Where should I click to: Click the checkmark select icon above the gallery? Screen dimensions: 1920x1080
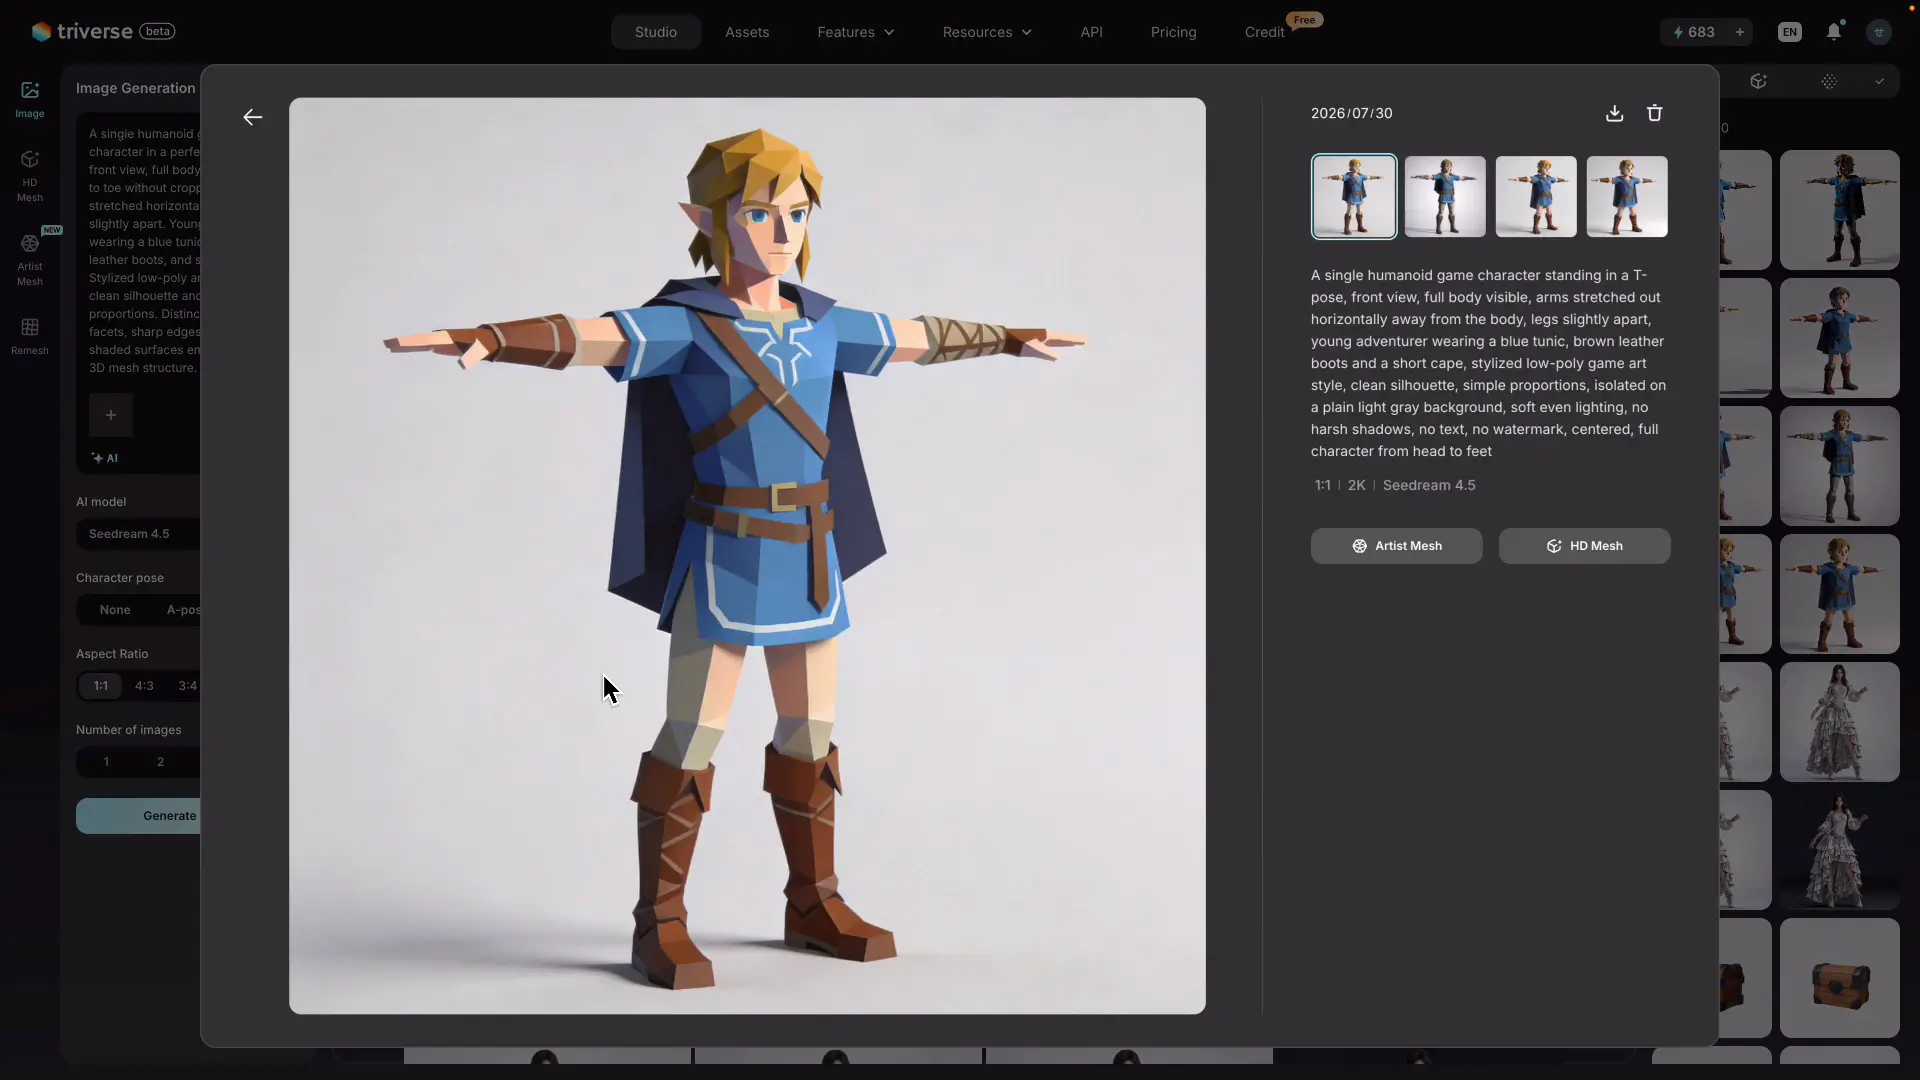[x=1880, y=82]
